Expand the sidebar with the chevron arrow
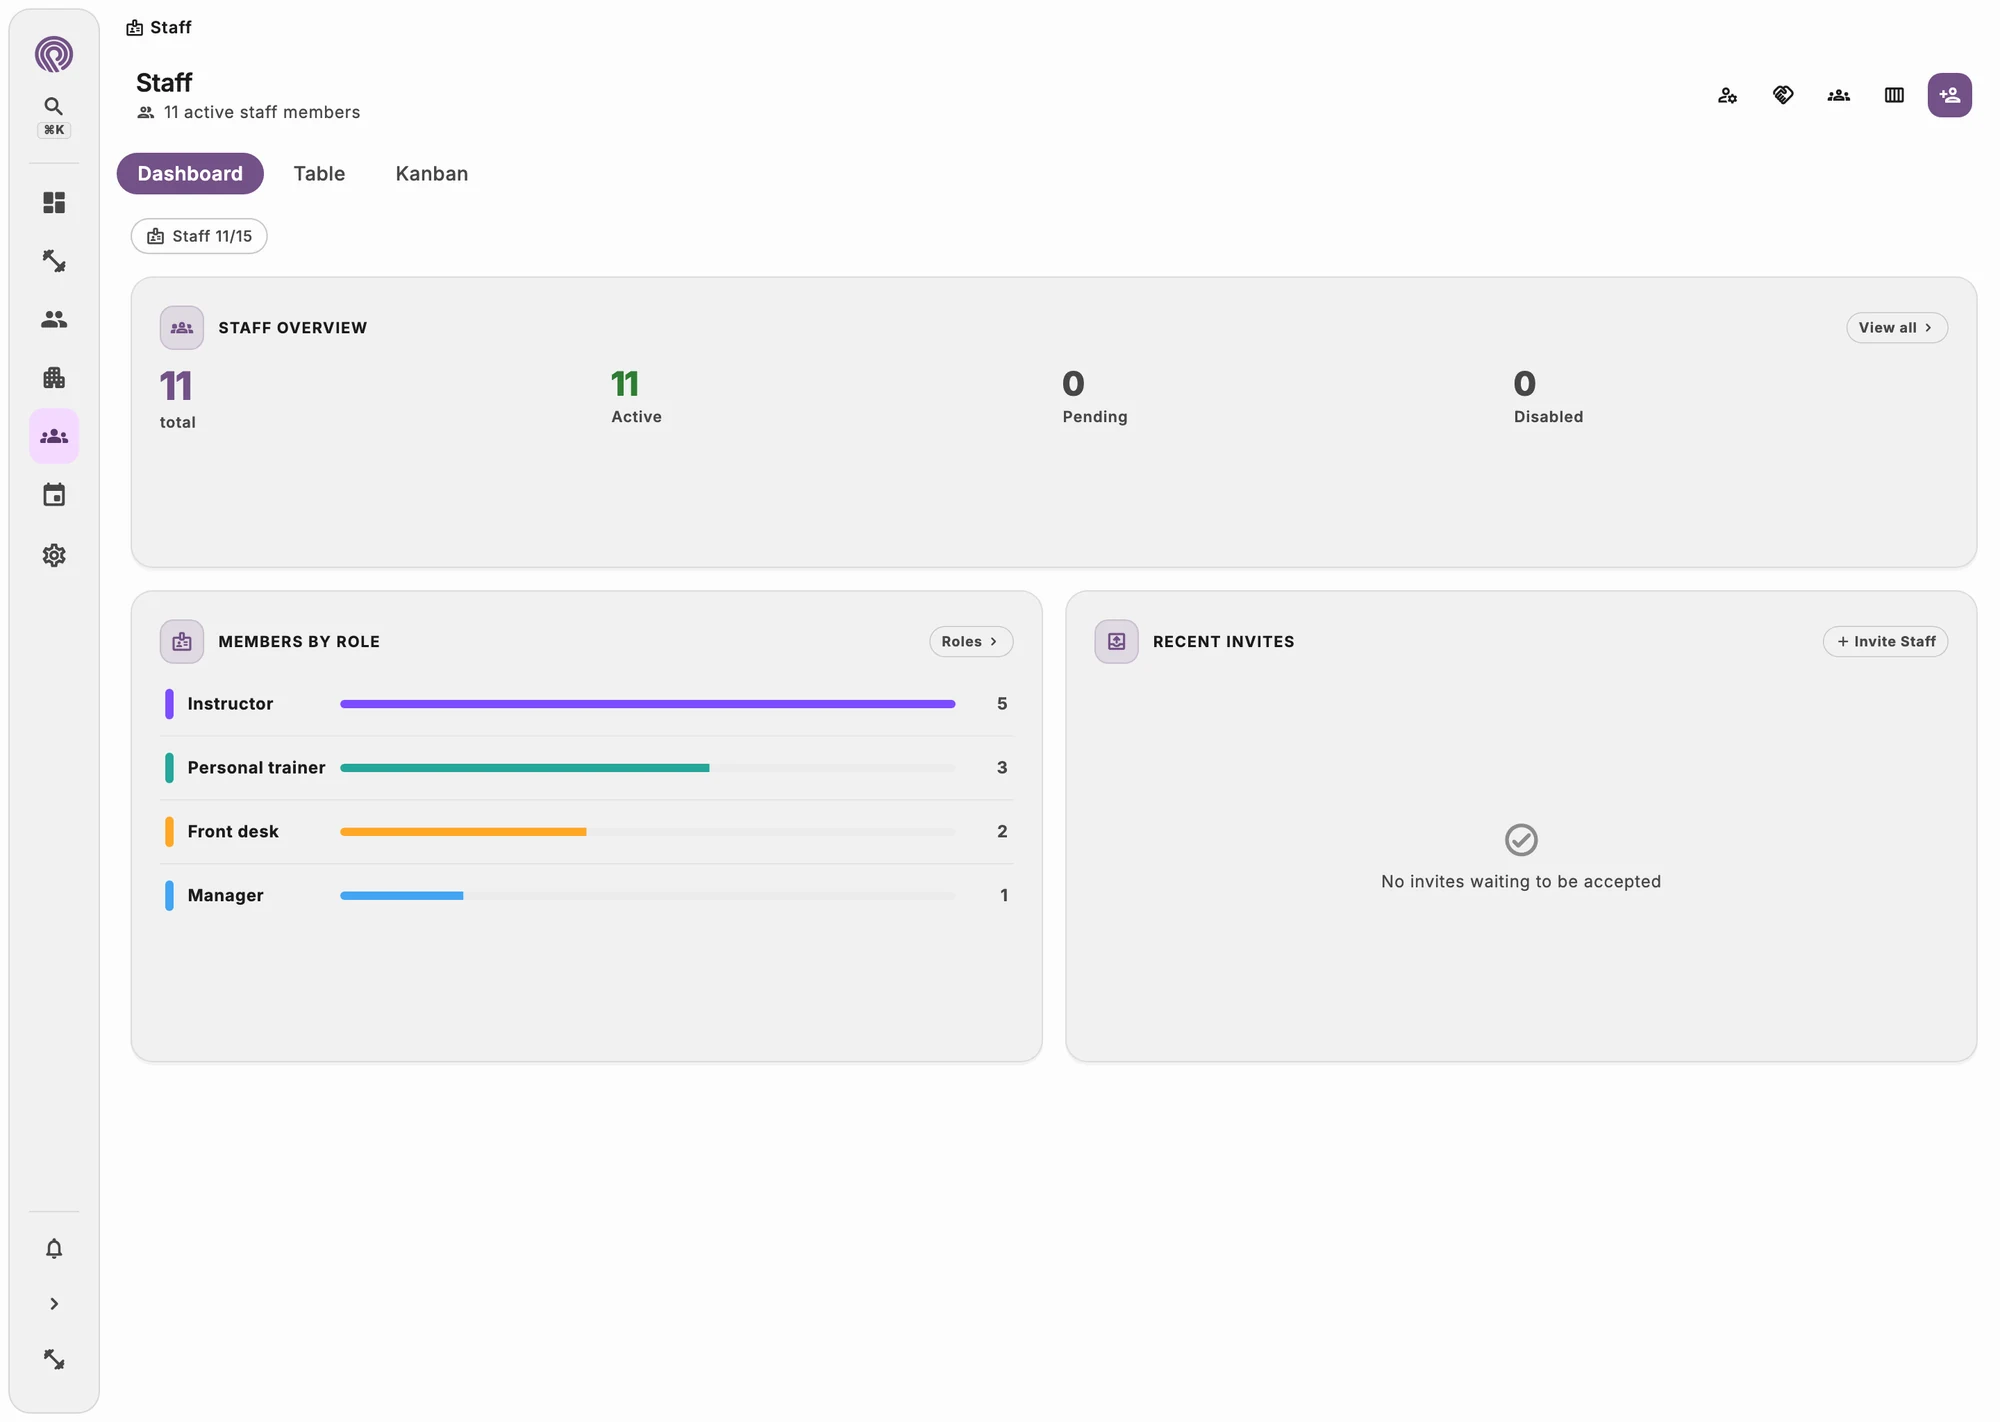2000x1422 pixels. coord(54,1303)
